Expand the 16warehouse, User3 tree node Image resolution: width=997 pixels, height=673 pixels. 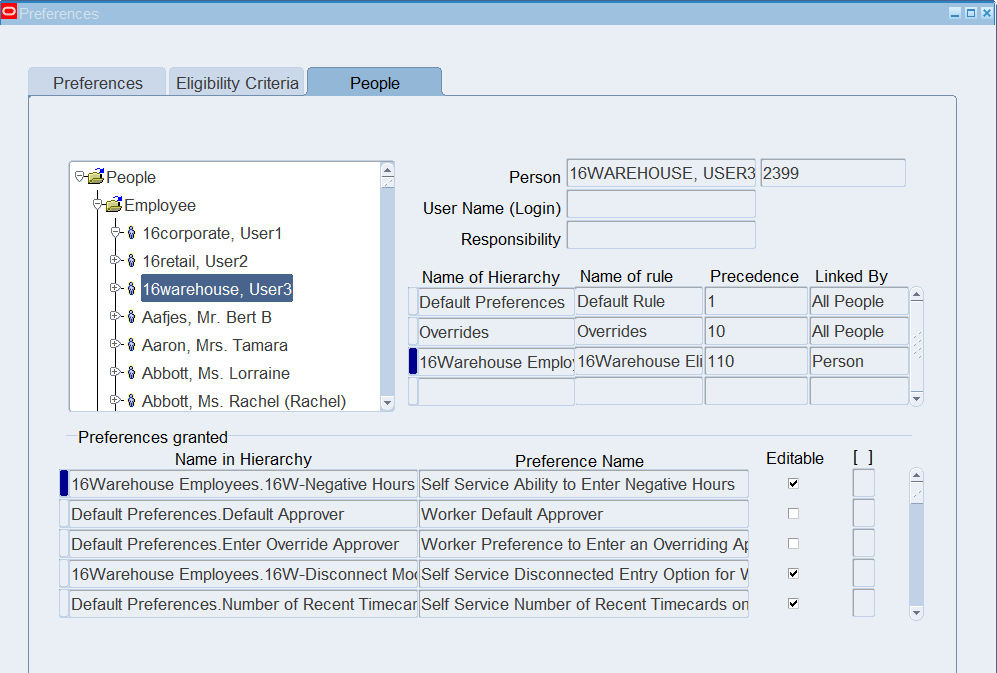(115, 289)
